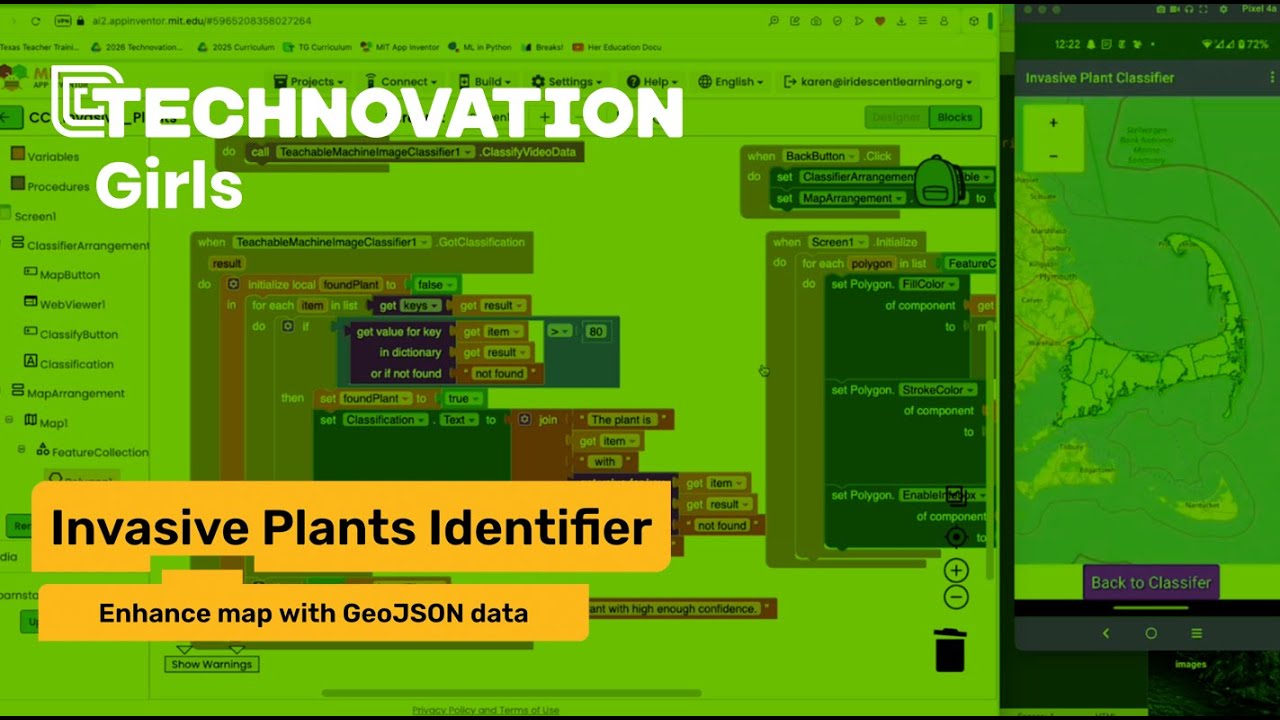The width and height of the screenshot is (1280, 720).
Task: Open the greater-than comparison operator dropdown
Action: point(560,331)
